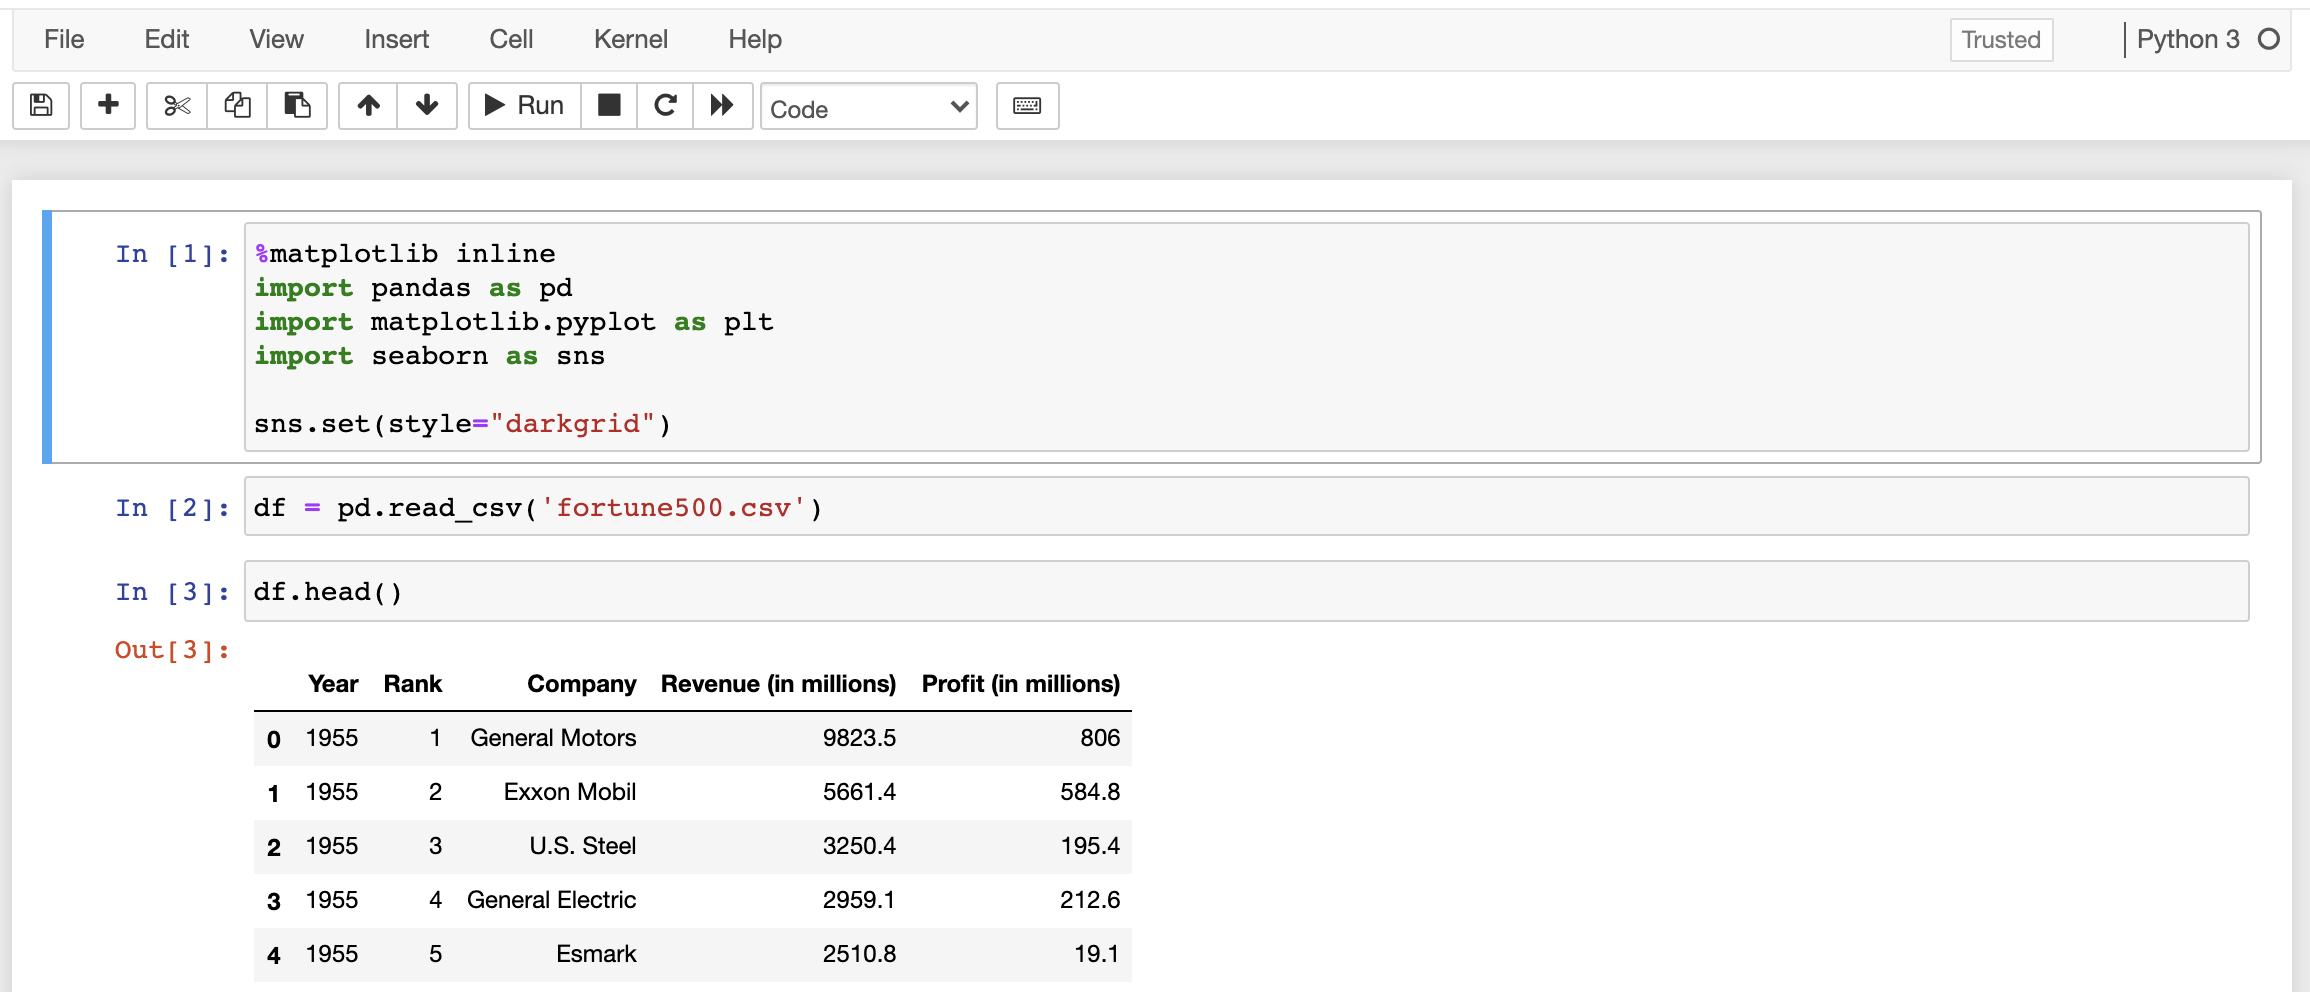The width and height of the screenshot is (2310, 992).
Task: Click into the df.head() code cell
Action: 1247,591
